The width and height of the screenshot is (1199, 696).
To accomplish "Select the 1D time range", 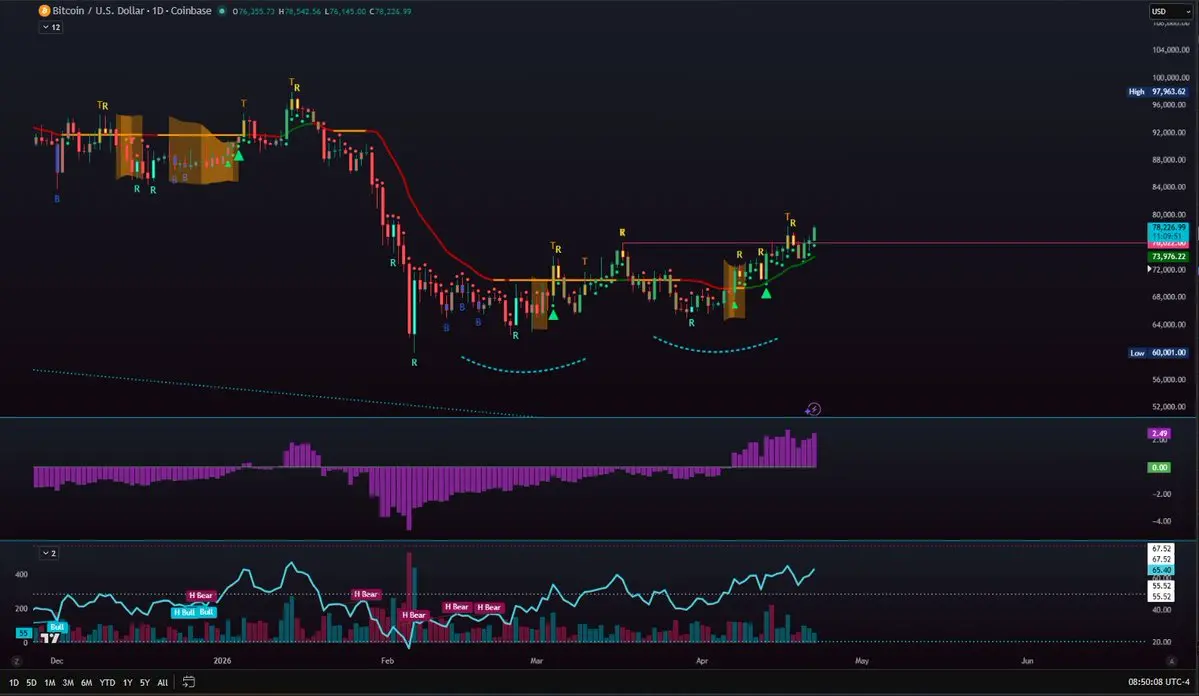I will pos(14,682).
